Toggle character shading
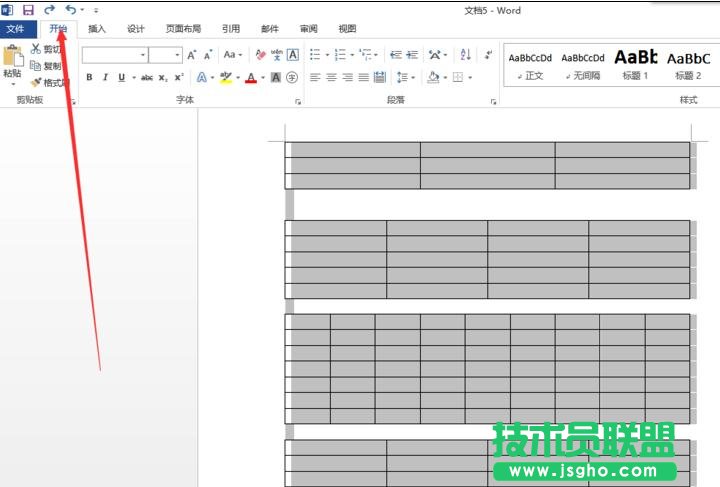Screen dimensions: 720x487 (276, 78)
